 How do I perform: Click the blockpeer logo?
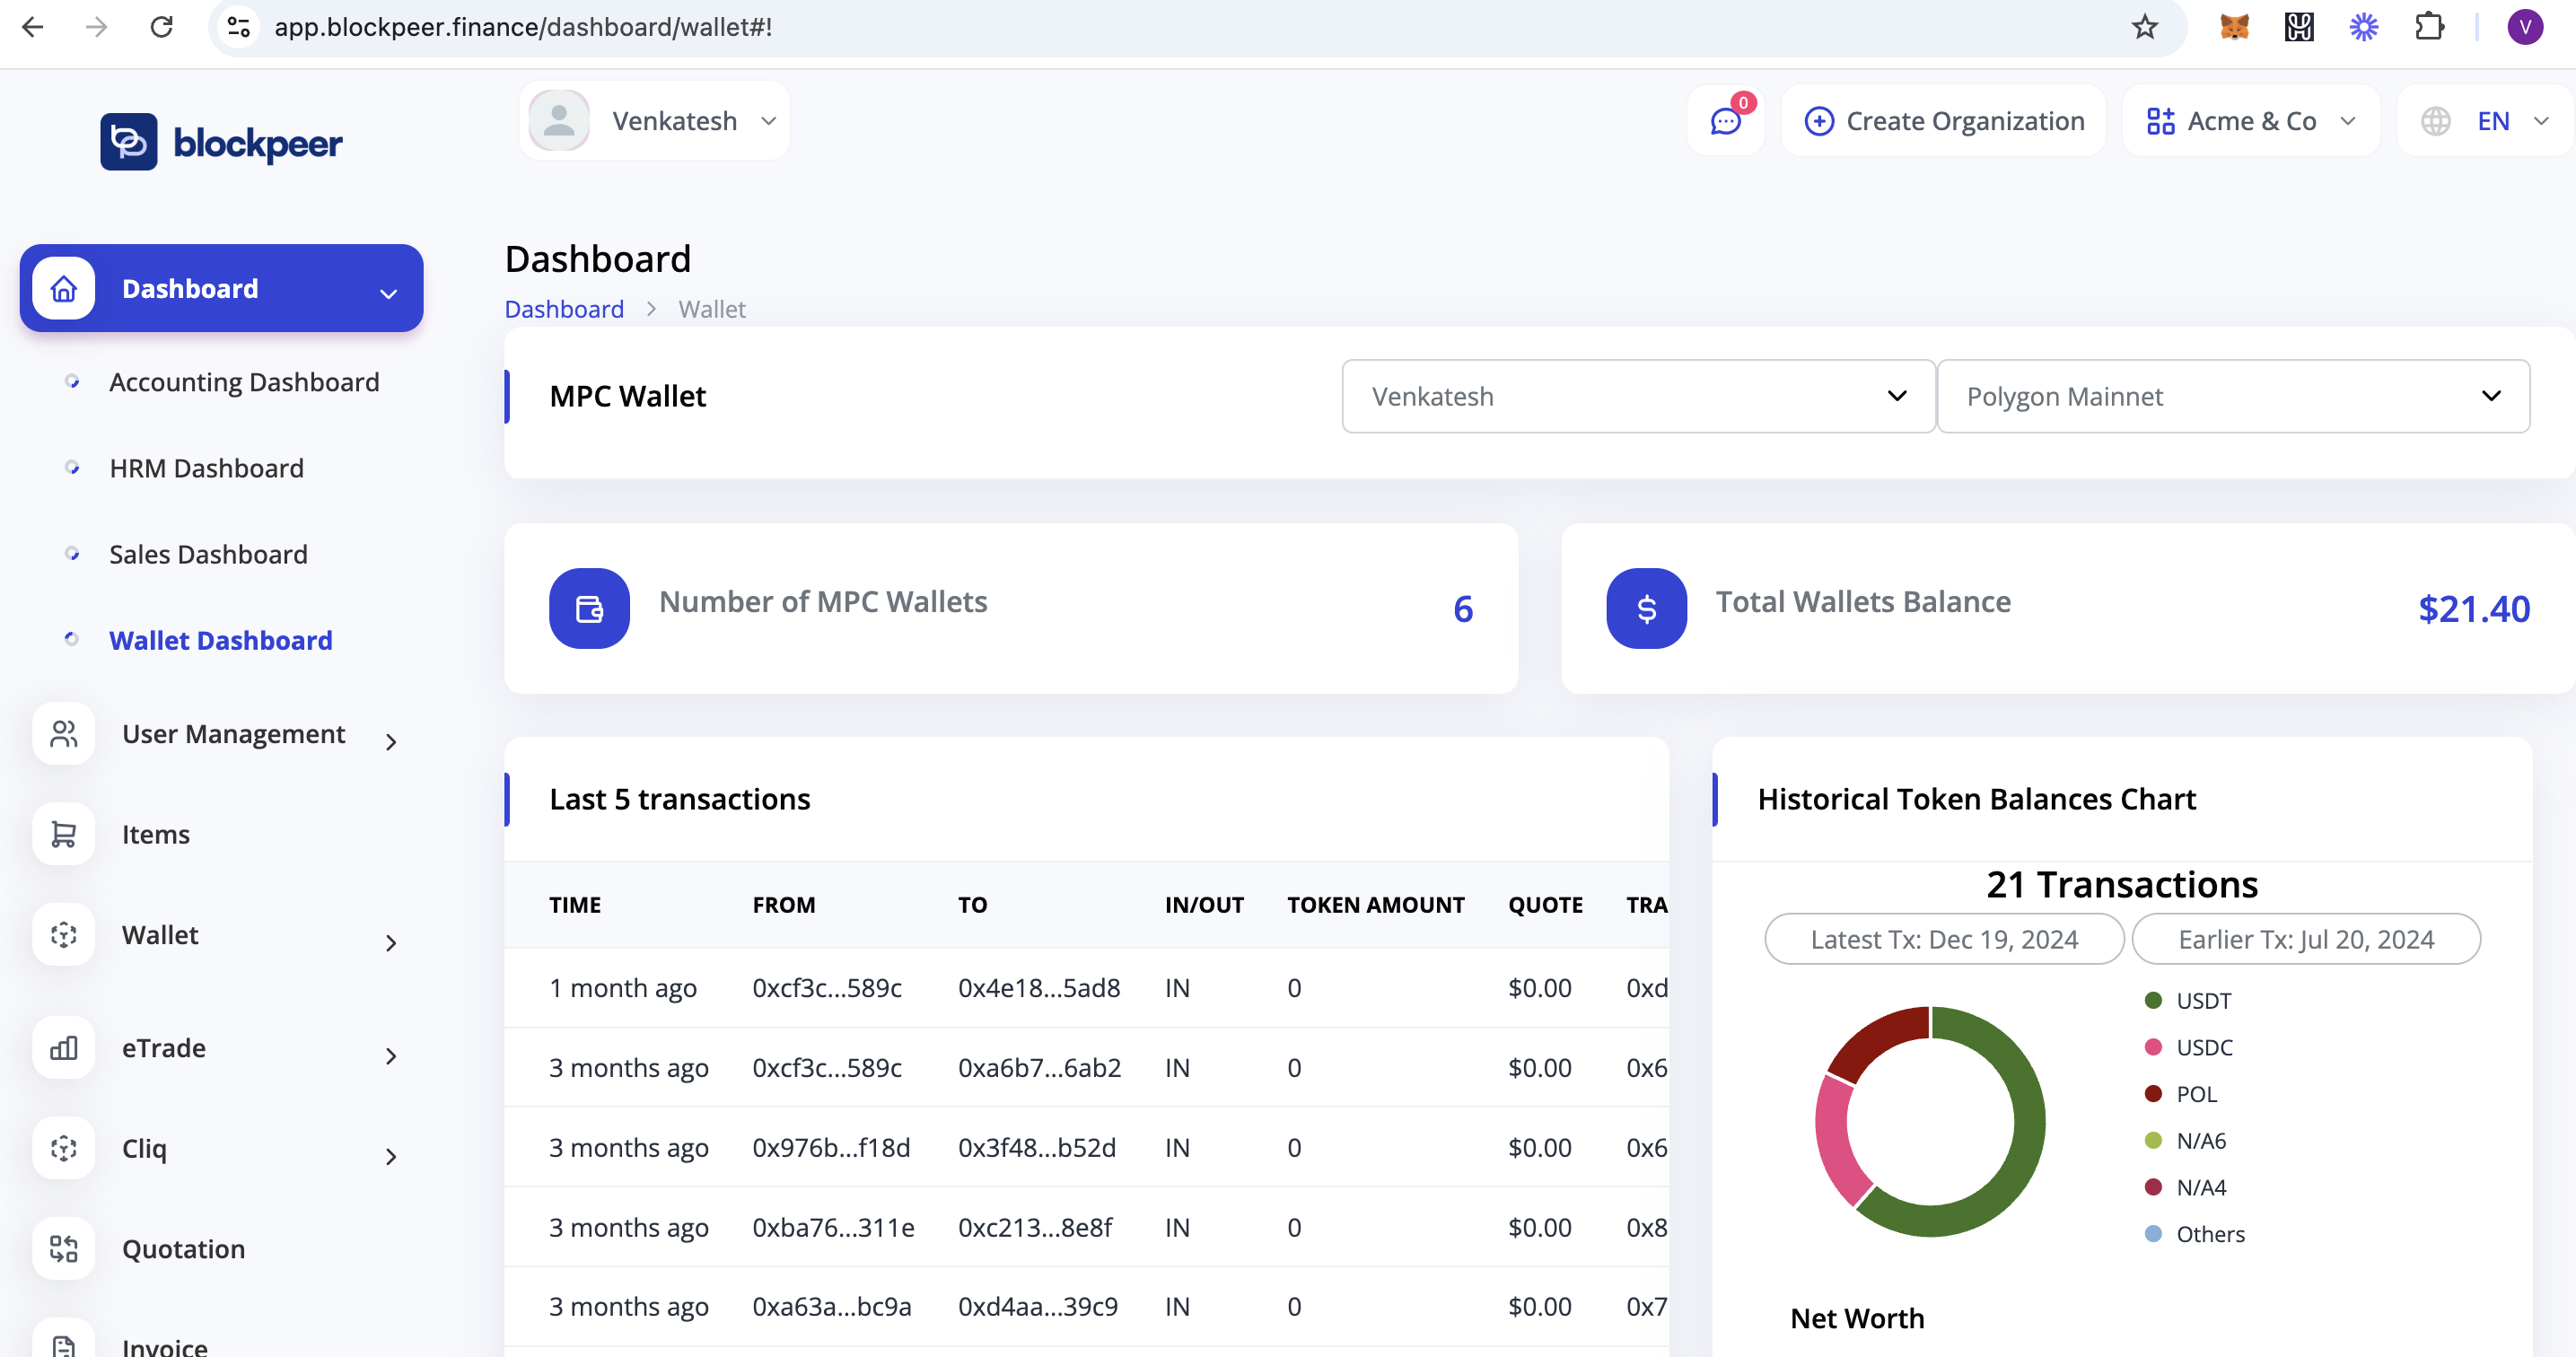click(x=221, y=141)
